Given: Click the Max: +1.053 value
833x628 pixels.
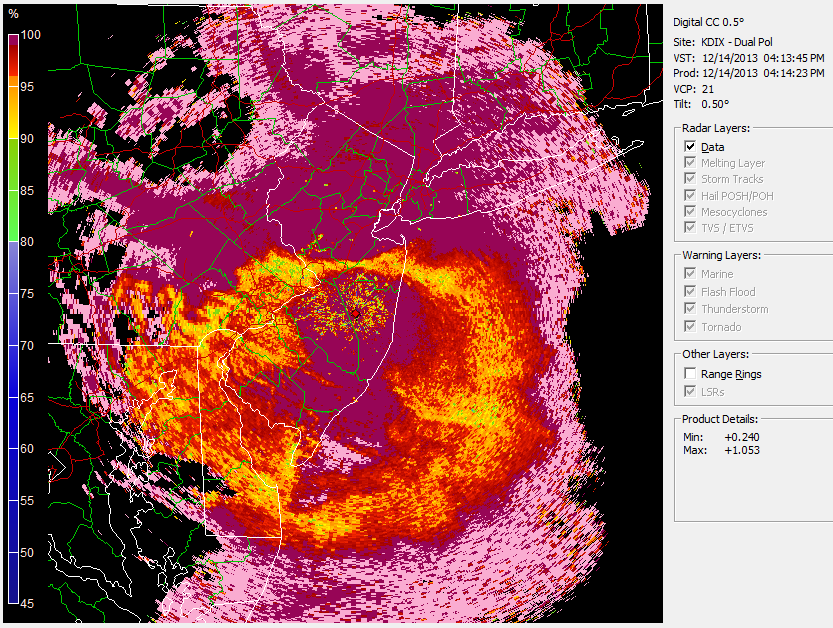Looking at the screenshot, I should [x=742, y=451].
